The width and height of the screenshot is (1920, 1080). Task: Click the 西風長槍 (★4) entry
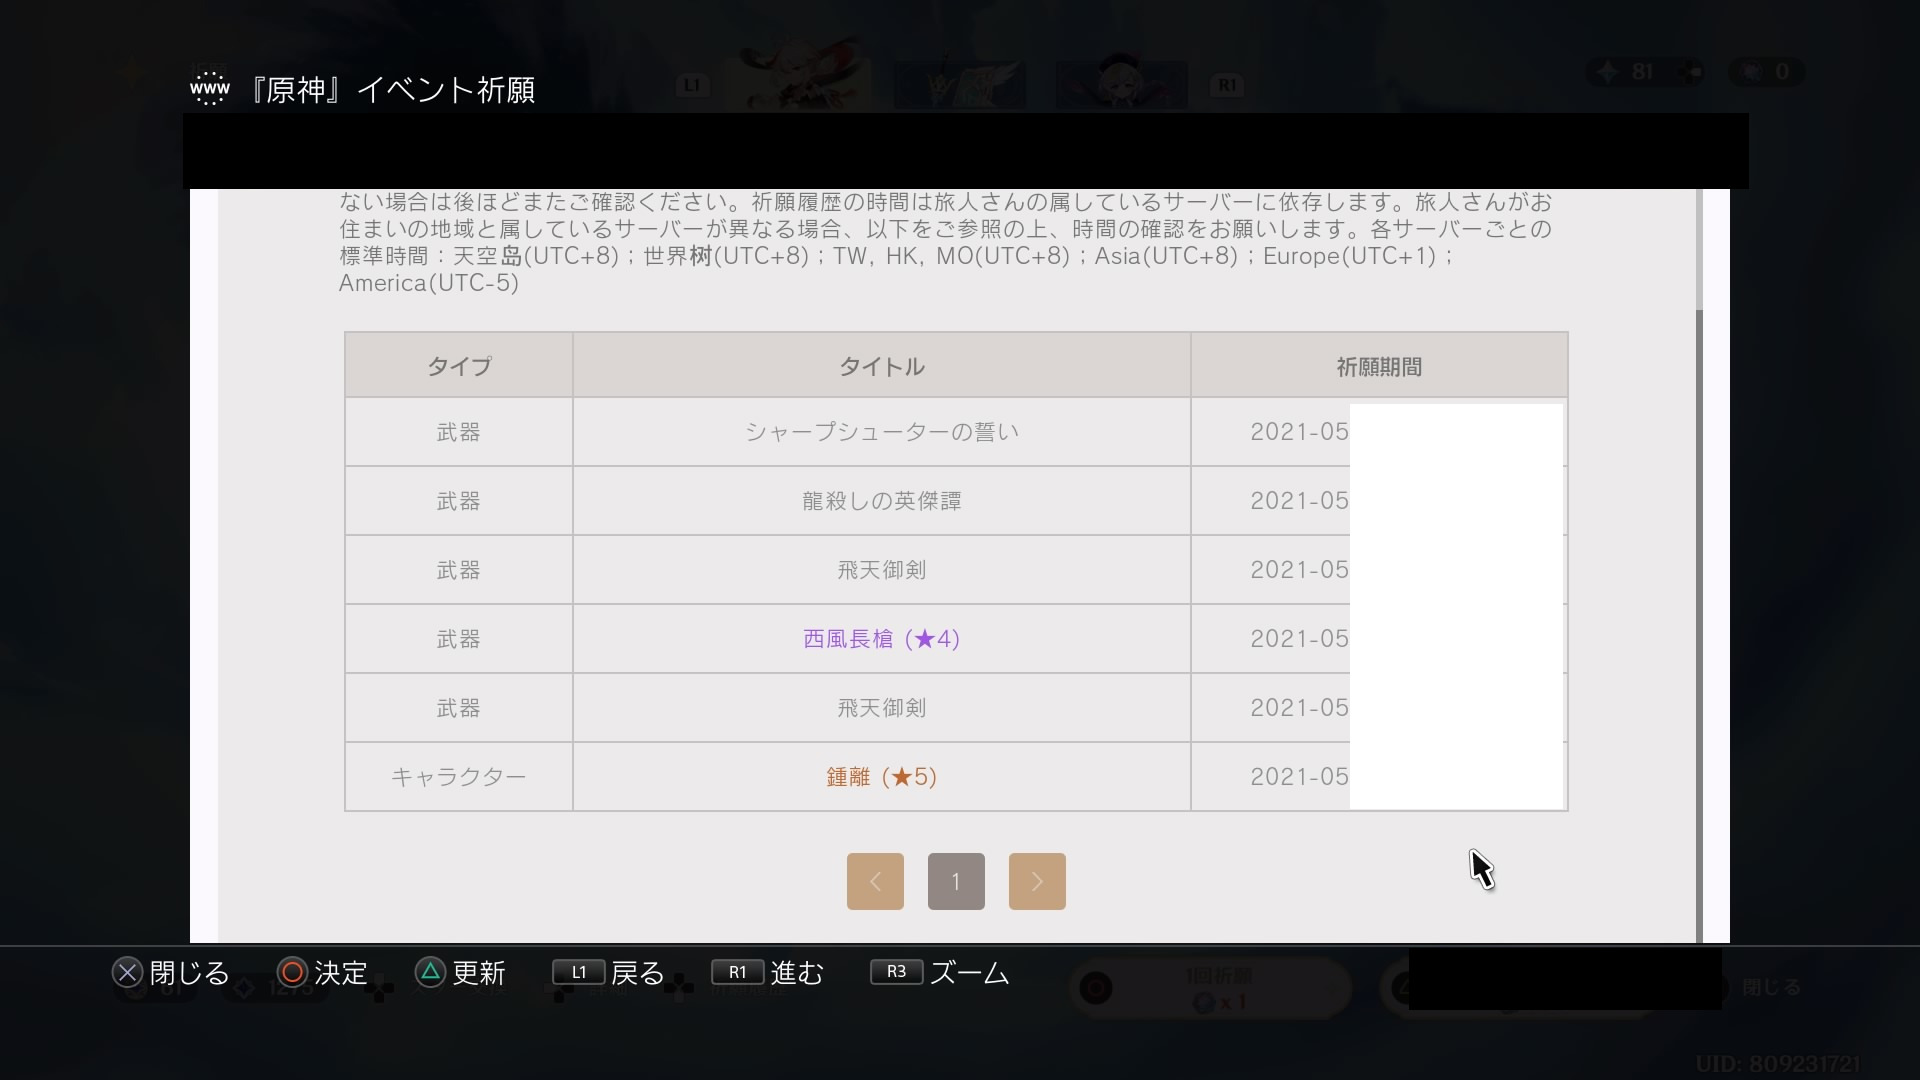click(881, 639)
